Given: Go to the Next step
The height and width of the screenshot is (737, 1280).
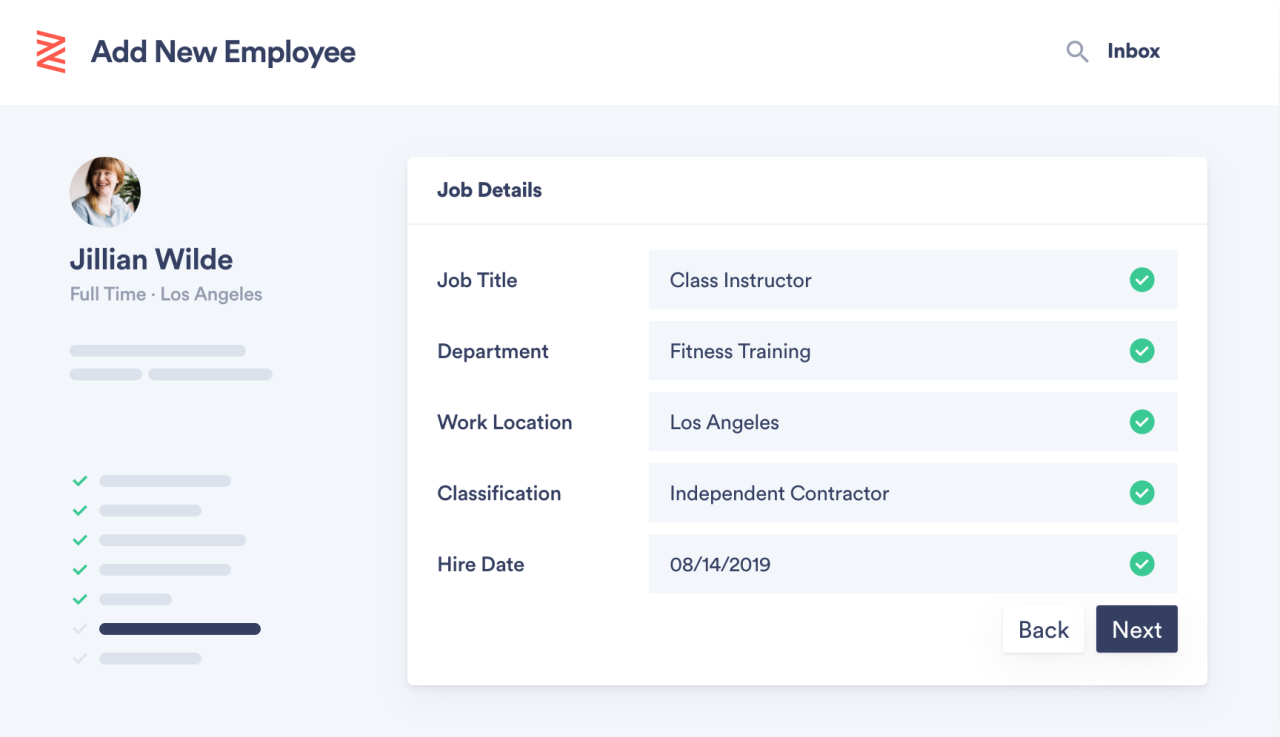Looking at the screenshot, I should tap(1136, 630).
